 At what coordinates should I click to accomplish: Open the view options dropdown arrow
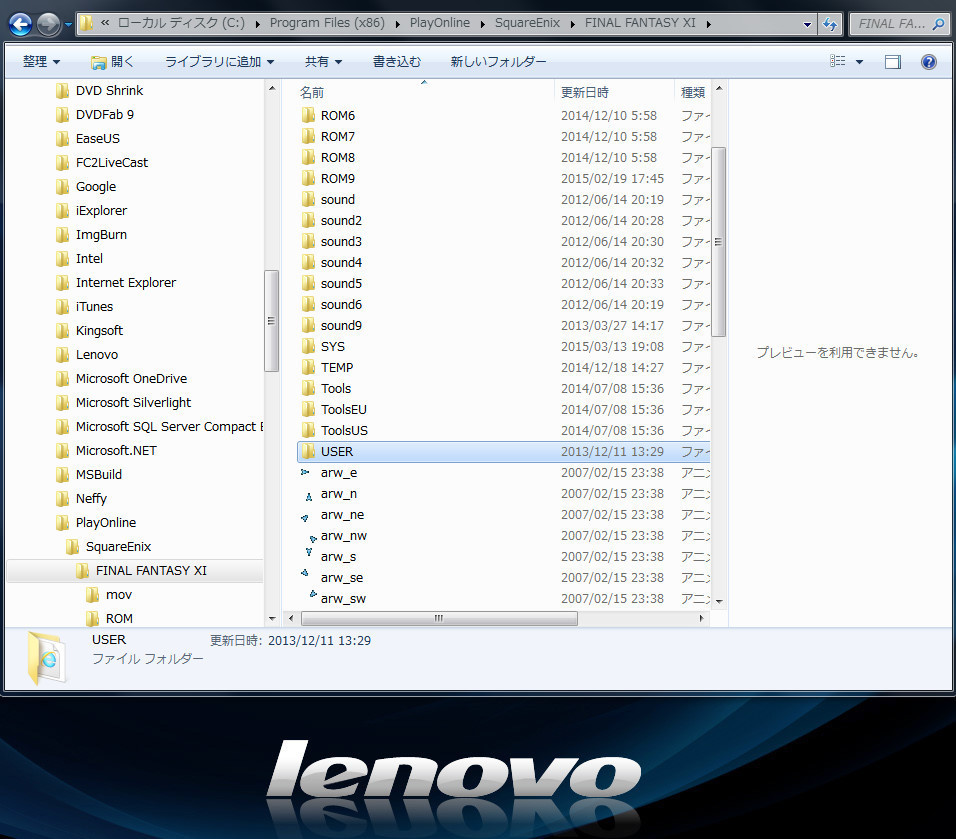[x=859, y=62]
